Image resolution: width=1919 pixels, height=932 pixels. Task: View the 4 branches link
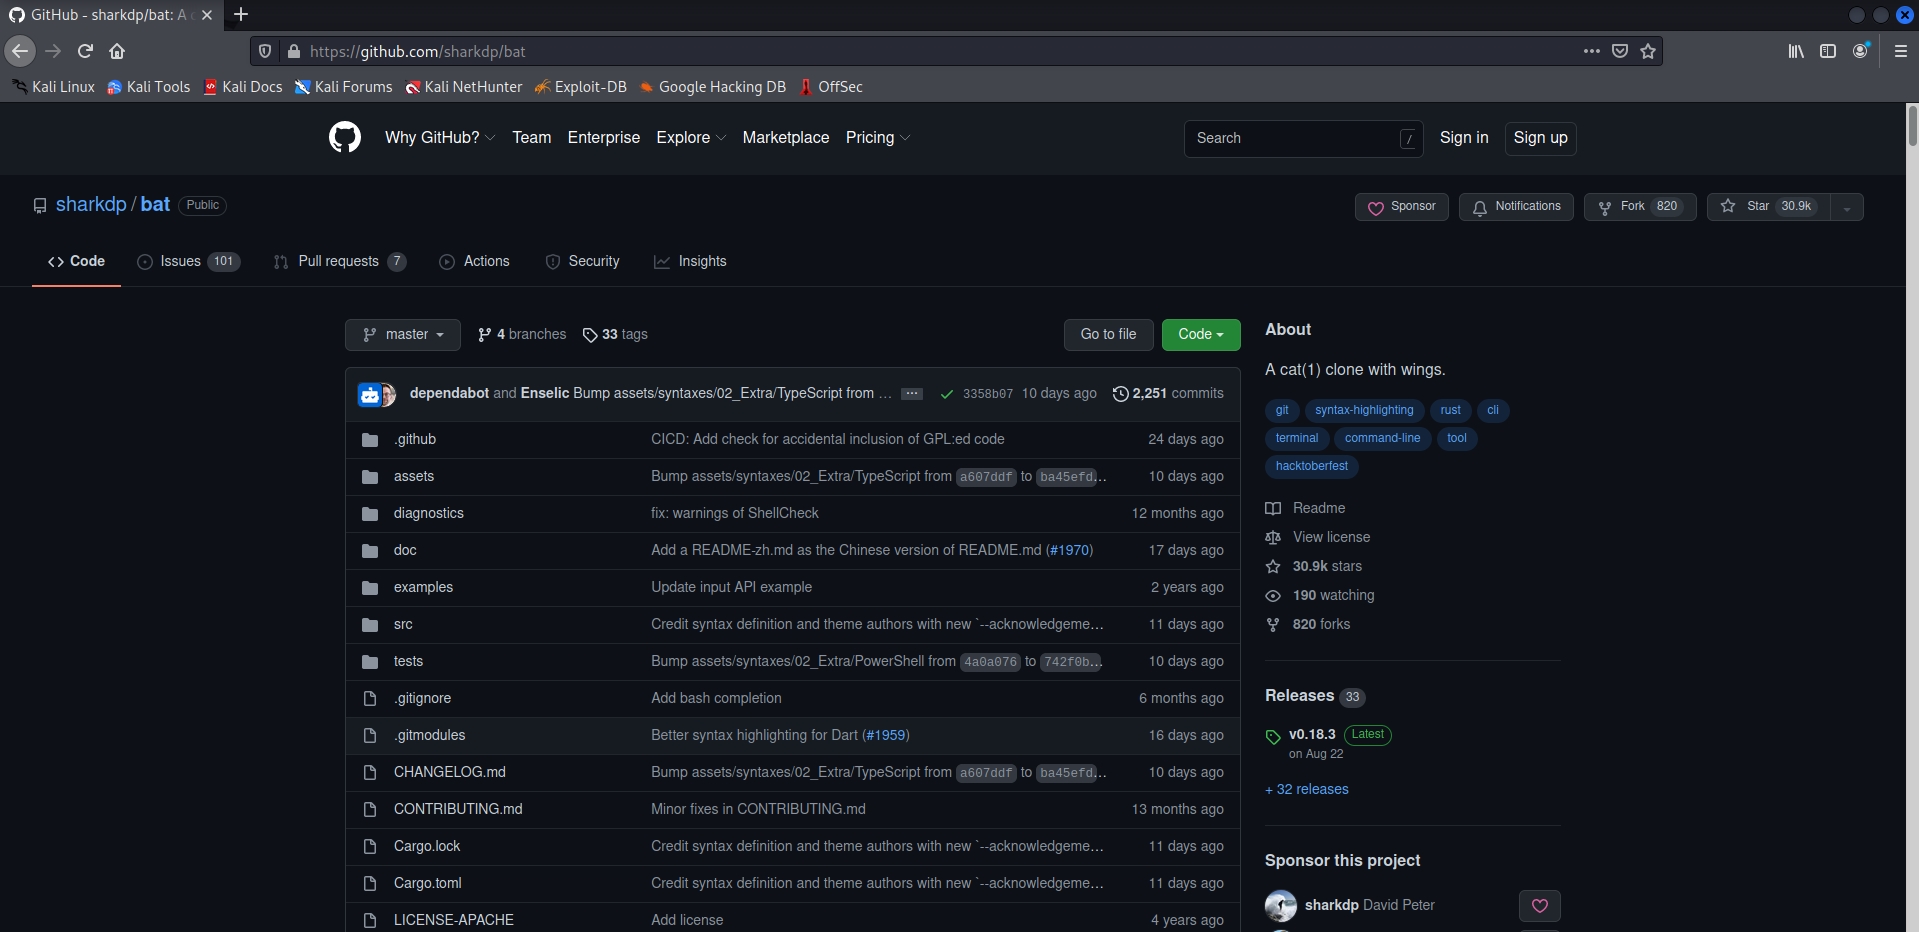pyautogui.click(x=522, y=335)
